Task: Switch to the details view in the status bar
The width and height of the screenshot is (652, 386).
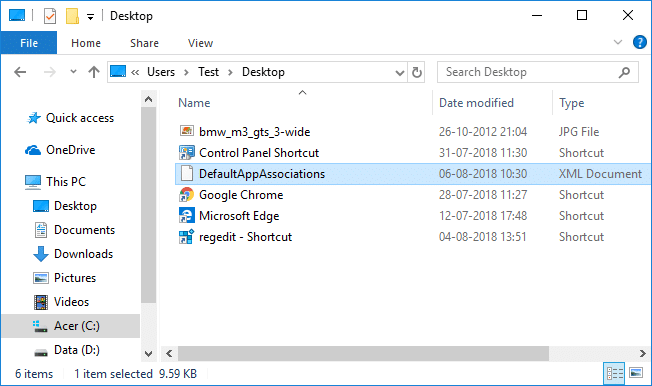Action: 615,373
